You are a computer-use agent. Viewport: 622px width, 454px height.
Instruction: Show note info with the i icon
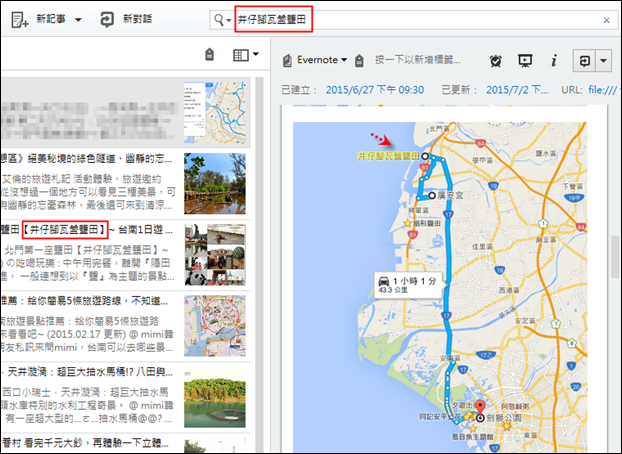click(554, 60)
